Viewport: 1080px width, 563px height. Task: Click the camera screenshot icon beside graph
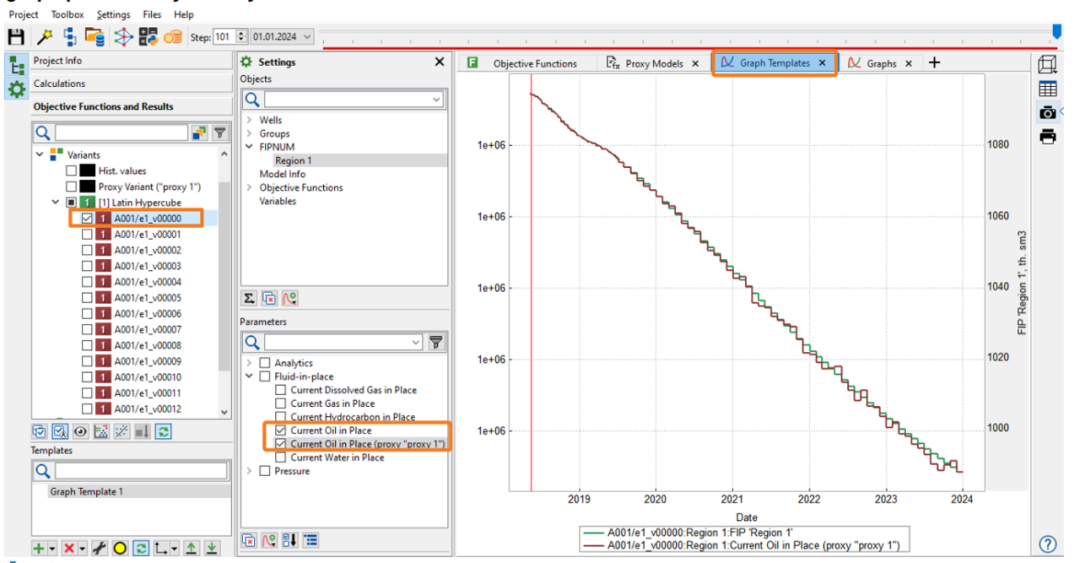[x=1047, y=113]
